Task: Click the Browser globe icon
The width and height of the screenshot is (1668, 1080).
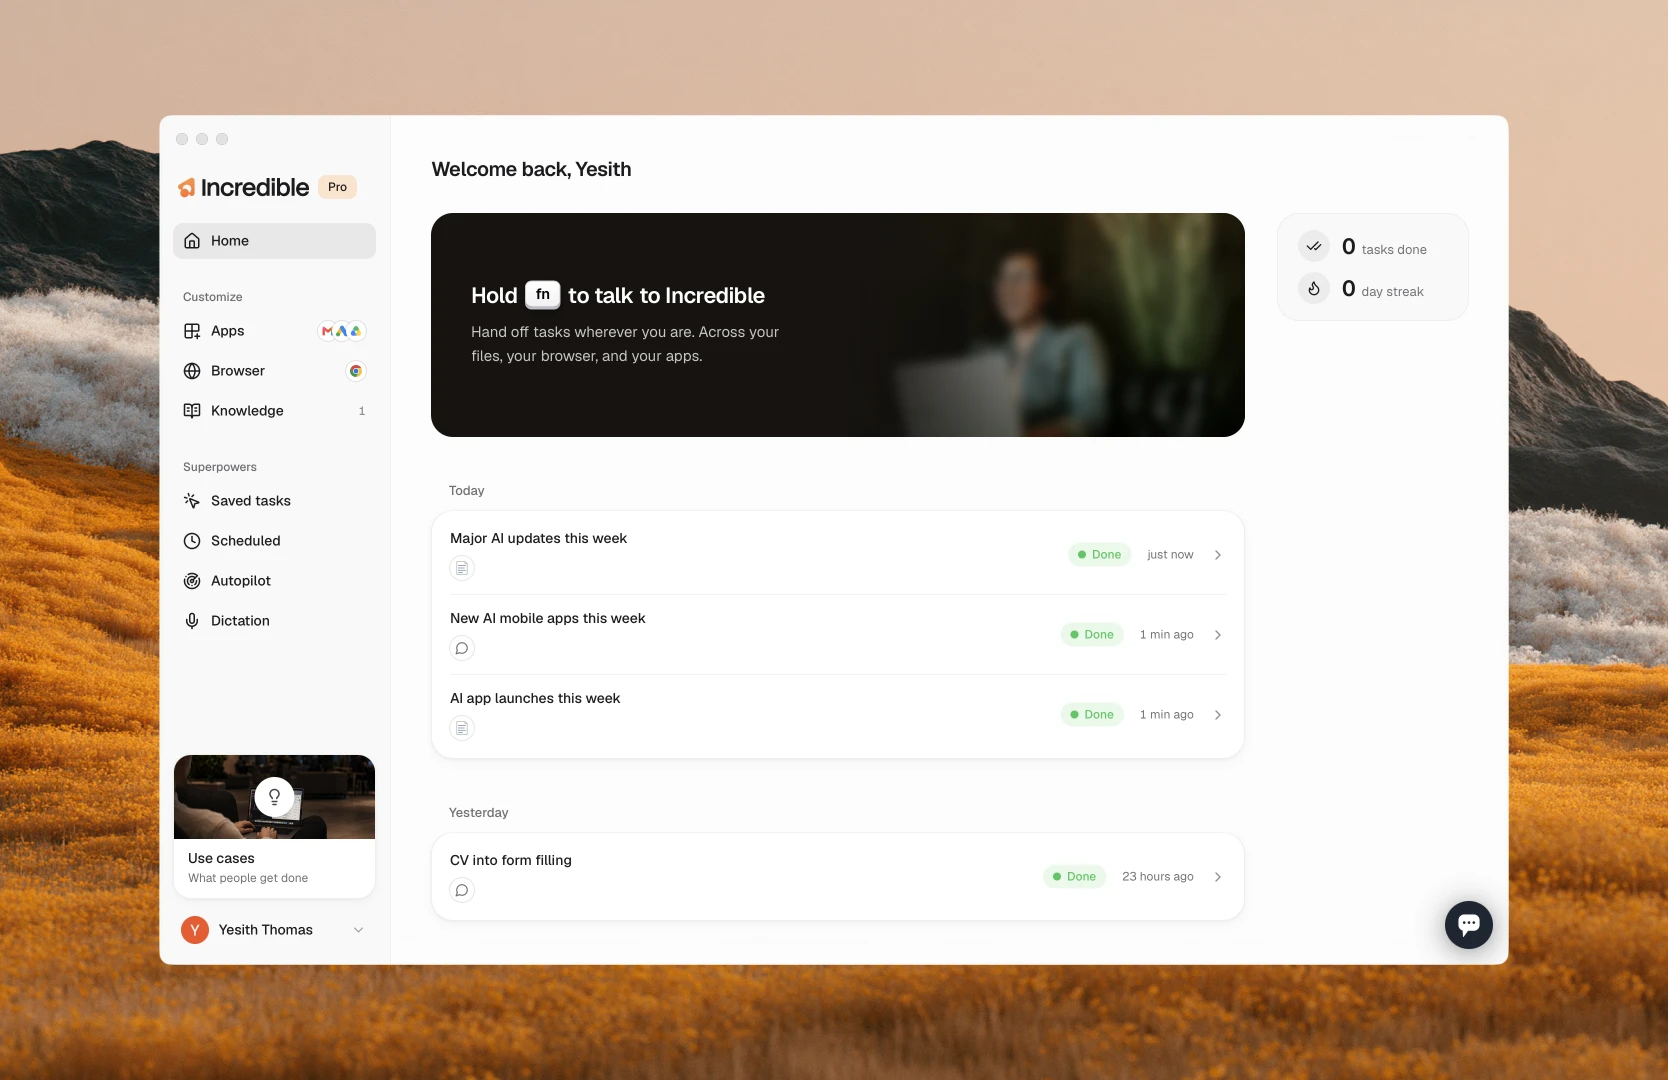Action: pyautogui.click(x=192, y=371)
